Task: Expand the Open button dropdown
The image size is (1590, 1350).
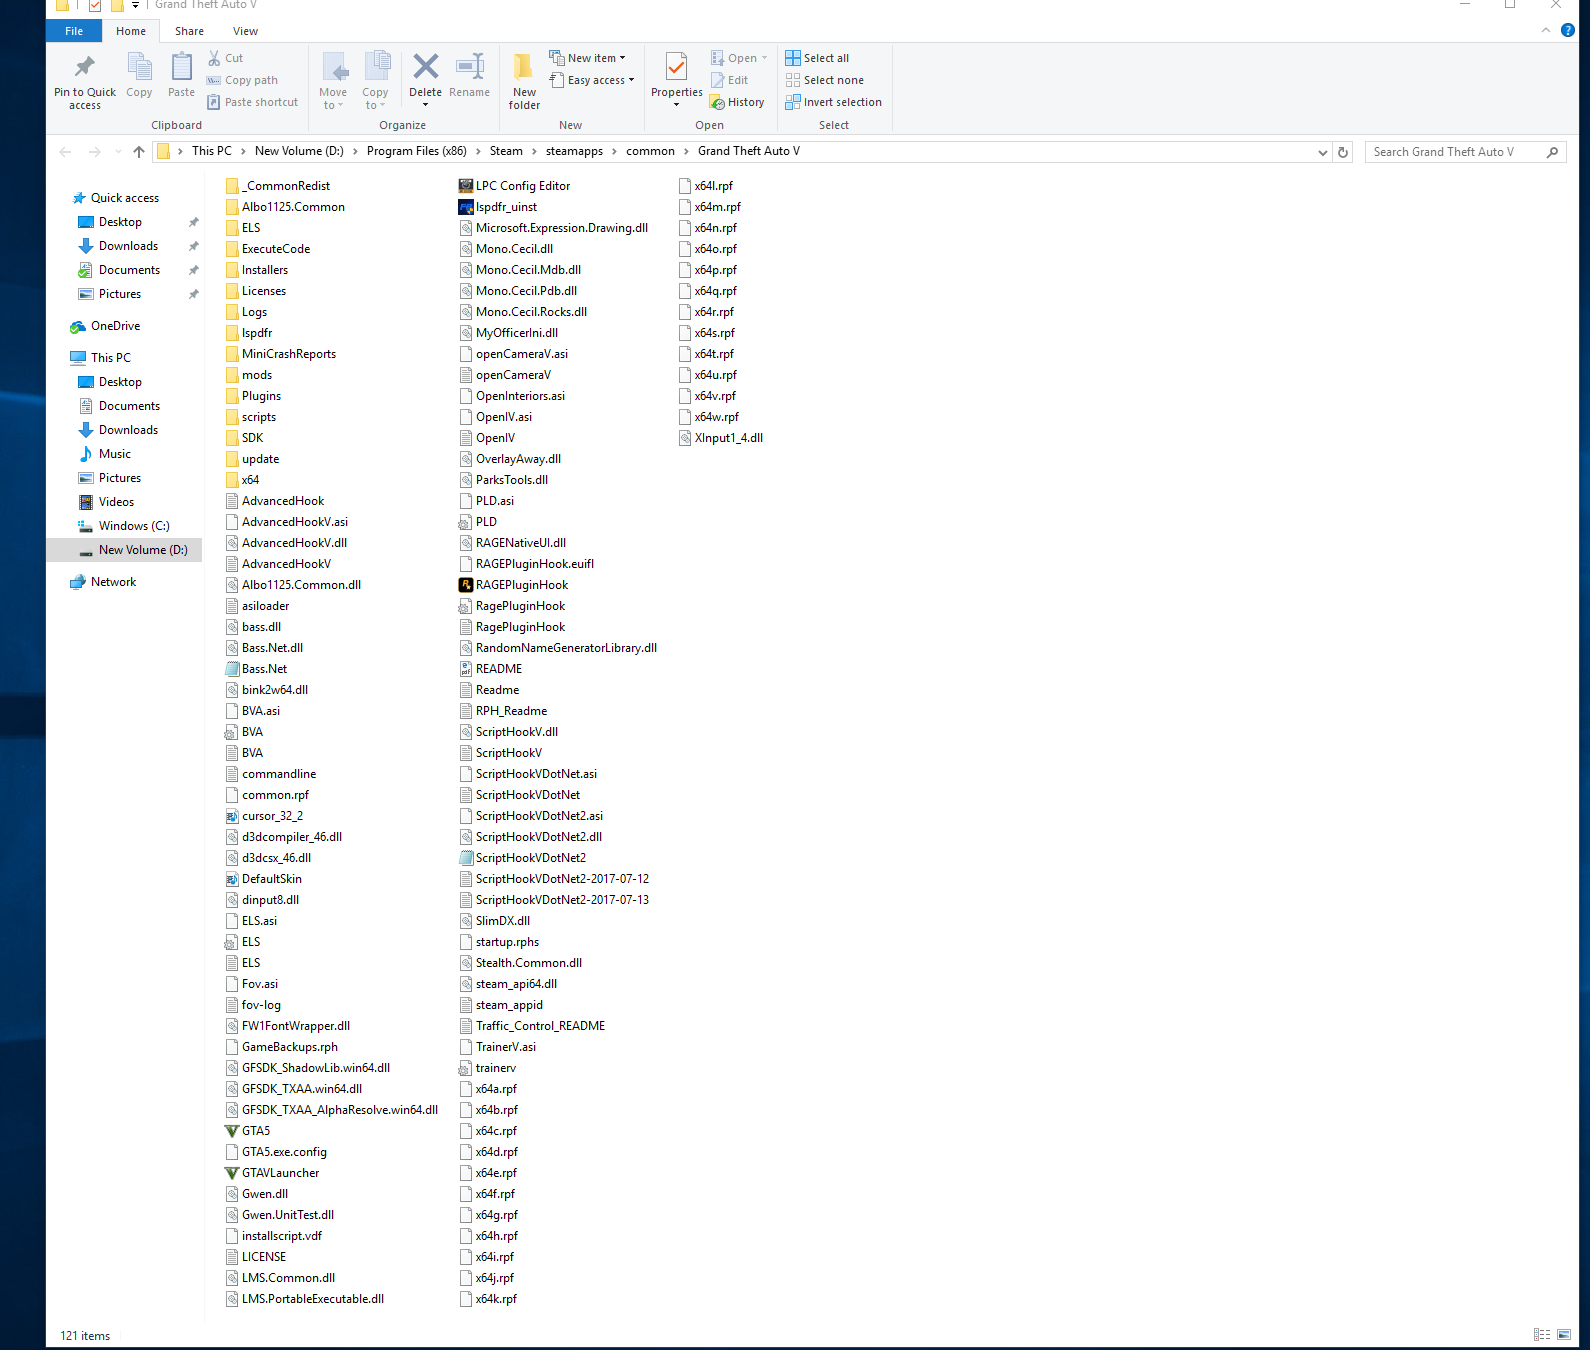Action: pos(764,58)
